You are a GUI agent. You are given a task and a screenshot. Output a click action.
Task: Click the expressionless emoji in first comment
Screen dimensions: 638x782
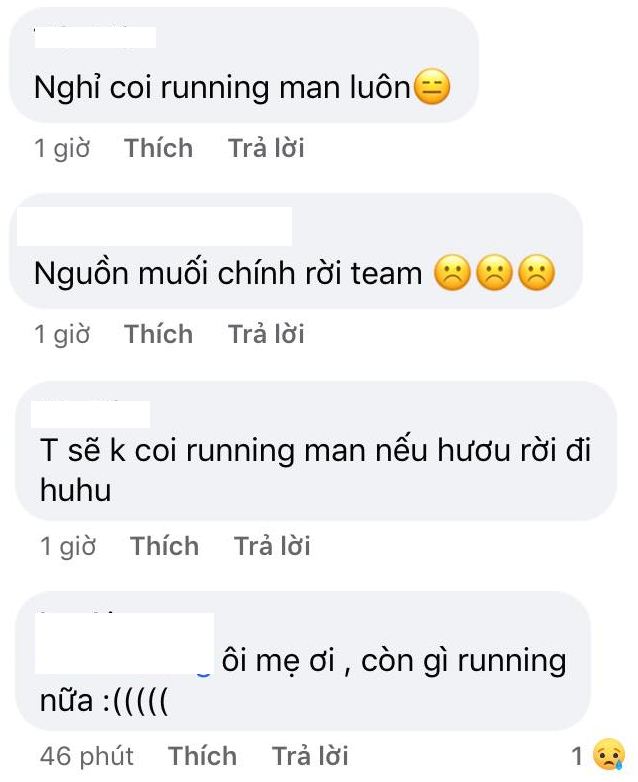pos(432,87)
